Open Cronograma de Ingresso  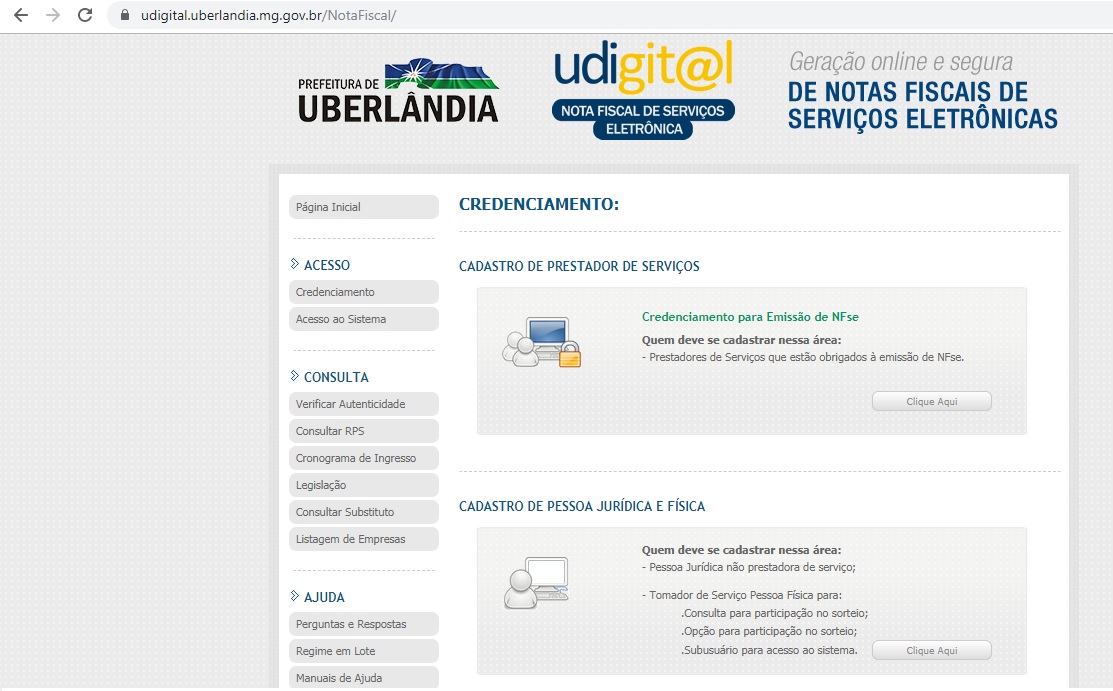(x=363, y=457)
